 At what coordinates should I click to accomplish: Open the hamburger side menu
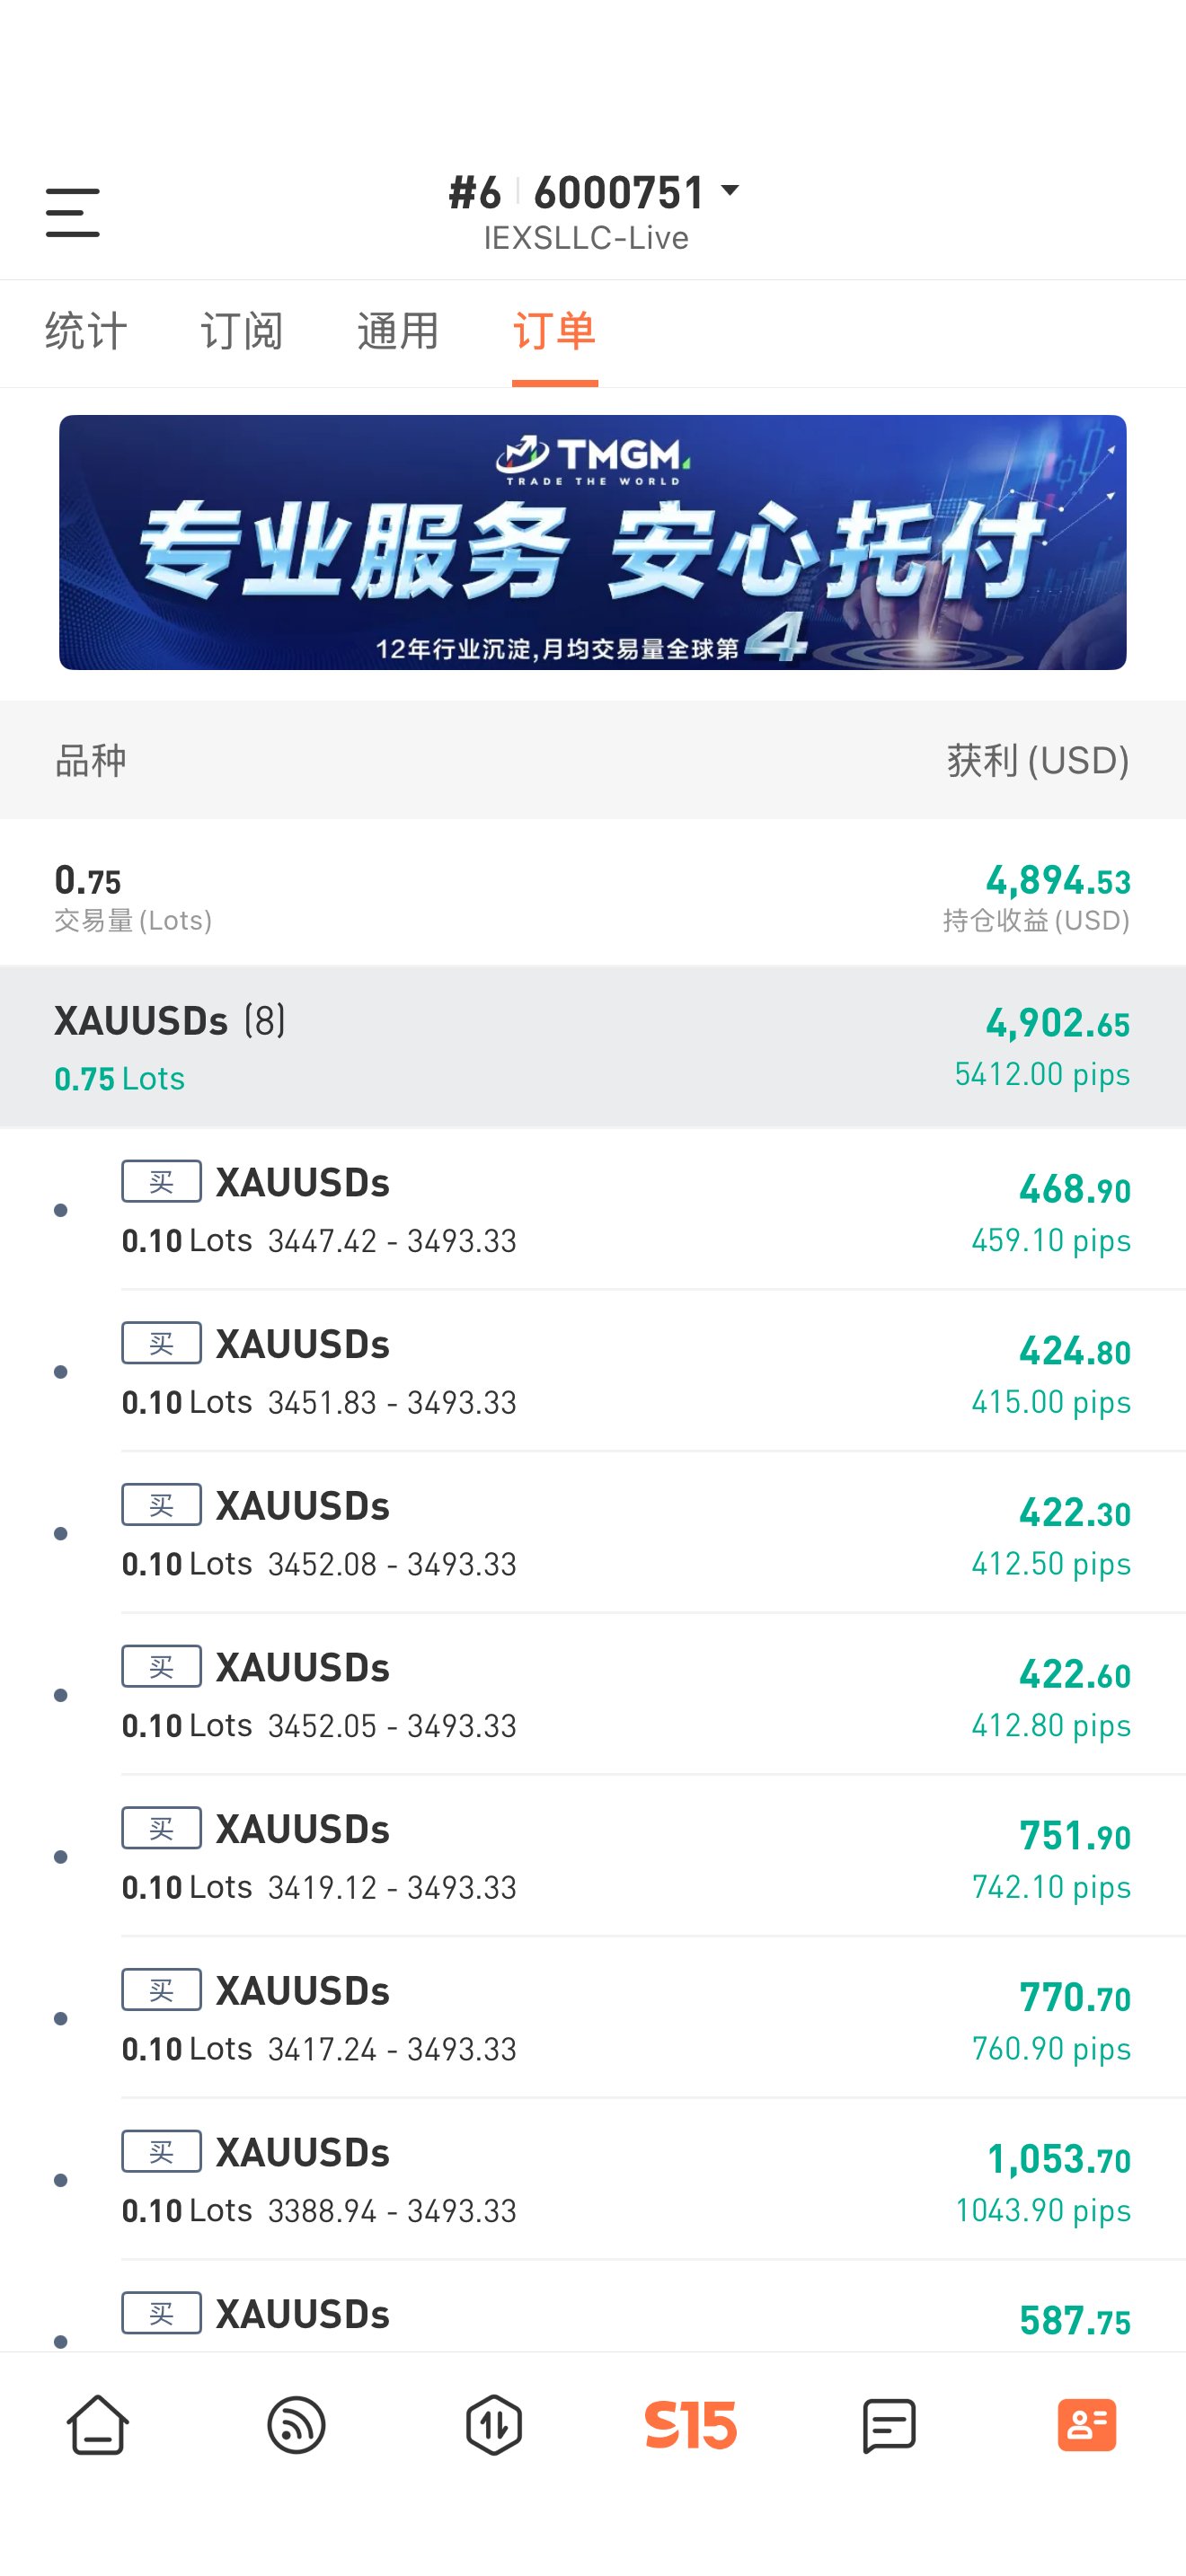73,212
